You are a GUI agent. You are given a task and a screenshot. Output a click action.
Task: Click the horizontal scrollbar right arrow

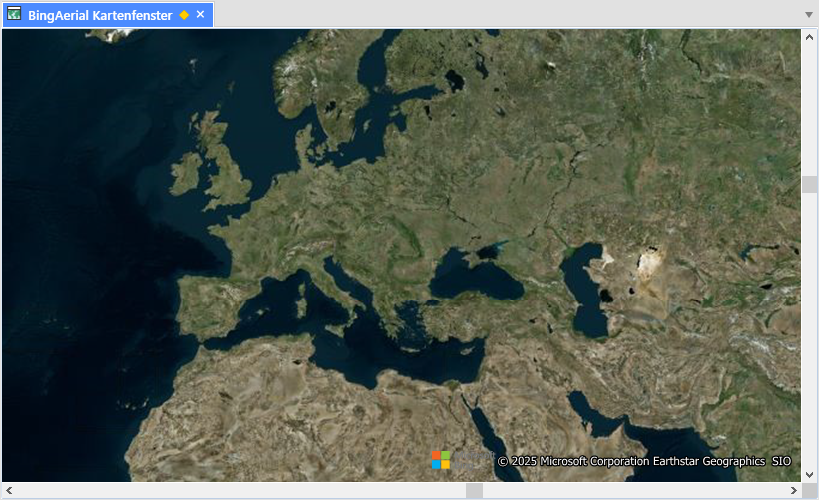click(x=793, y=490)
